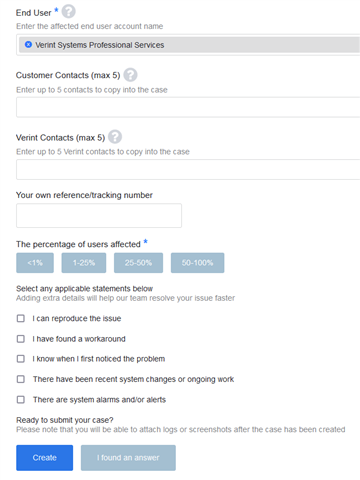Select the <1% users affected option
Image resolution: width=360 pixels, height=480 pixels.
point(35,263)
